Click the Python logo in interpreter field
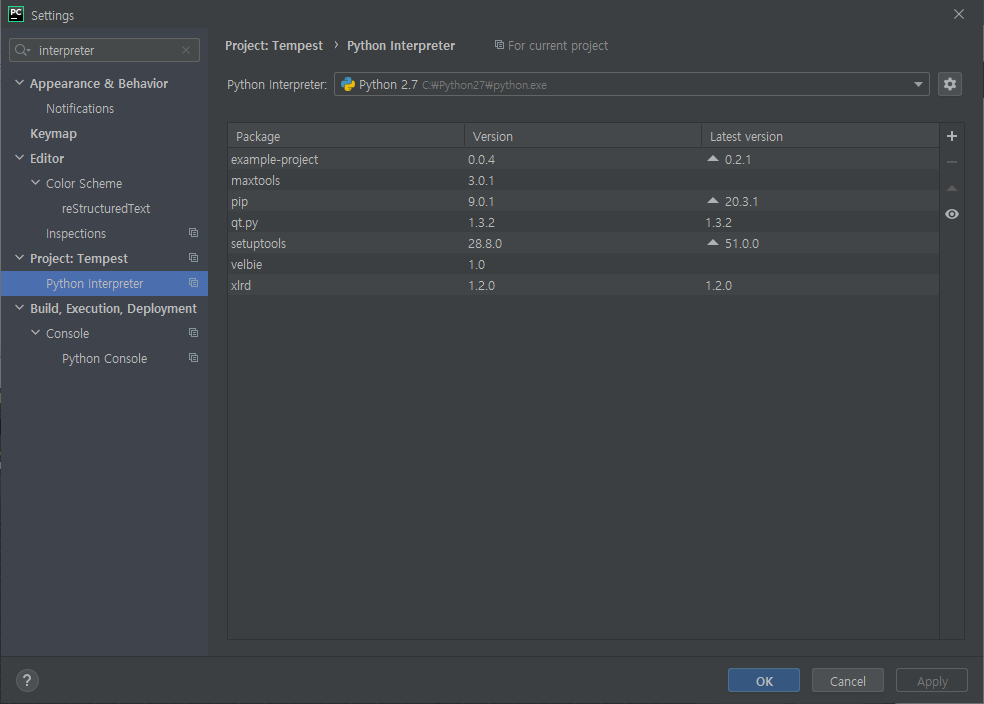 [x=348, y=85]
